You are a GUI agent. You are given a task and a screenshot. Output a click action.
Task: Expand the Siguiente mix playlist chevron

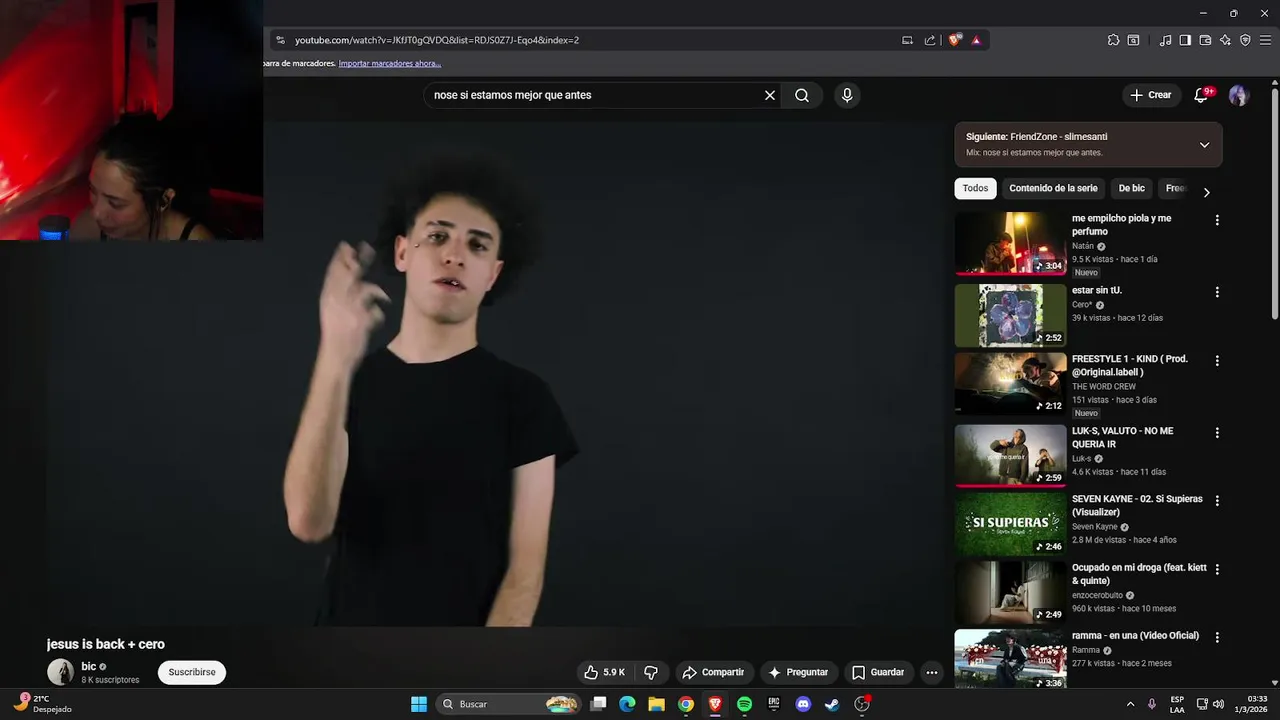click(x=1204, y=145)
